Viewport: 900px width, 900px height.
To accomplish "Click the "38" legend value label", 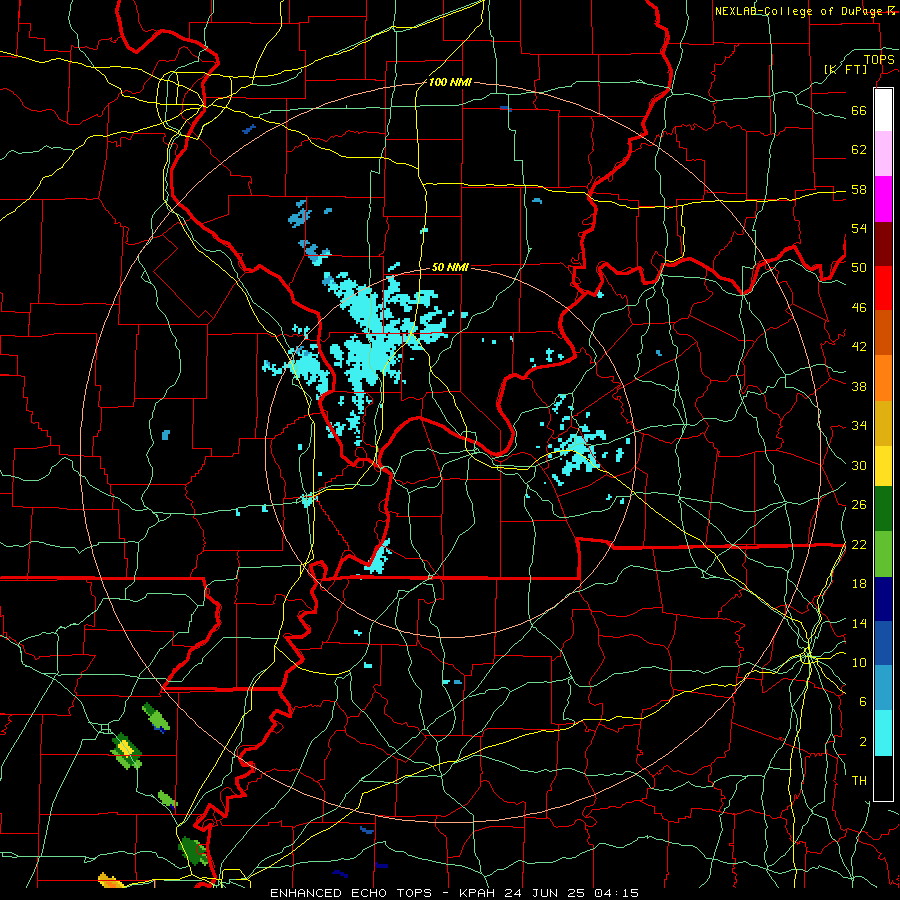I will [859, 386].
